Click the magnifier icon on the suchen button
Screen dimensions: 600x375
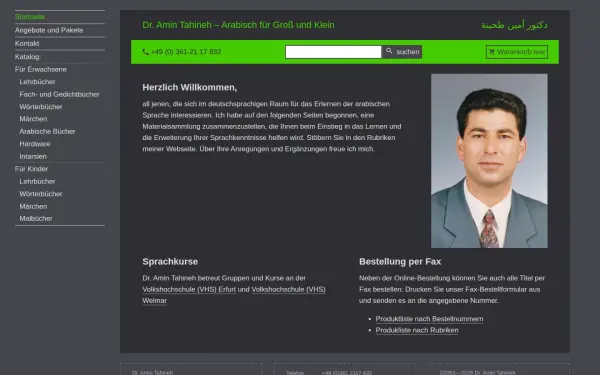click(x=389, y=51)
